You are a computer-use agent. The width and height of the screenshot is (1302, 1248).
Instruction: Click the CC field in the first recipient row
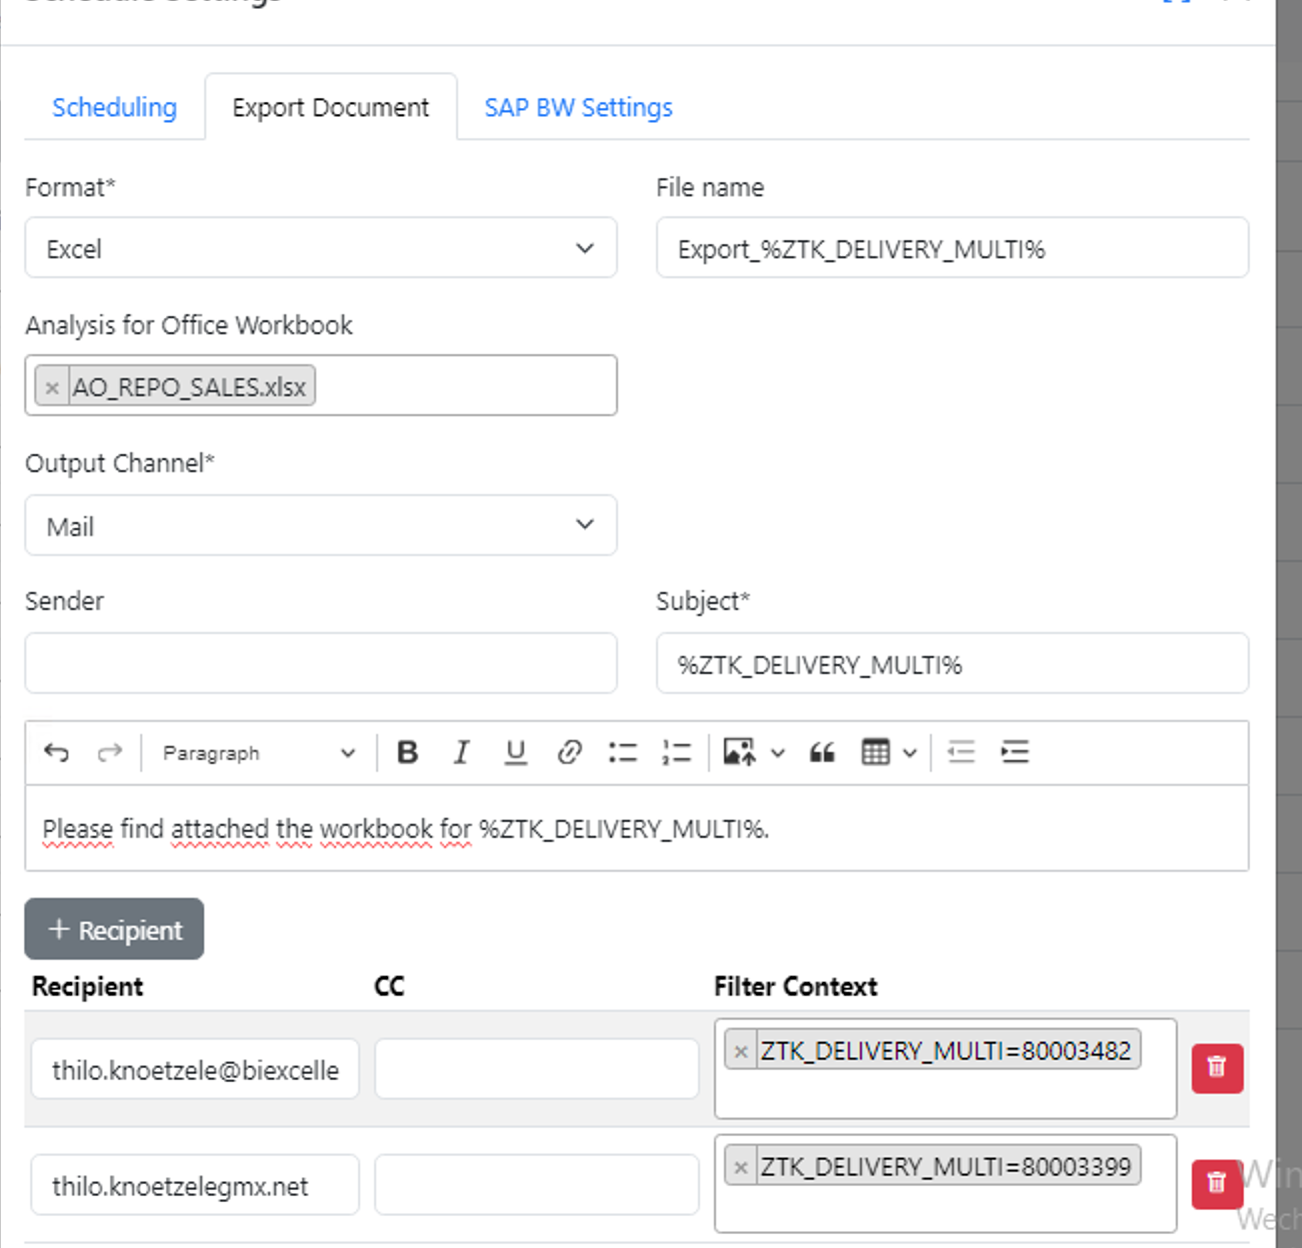537,1069
